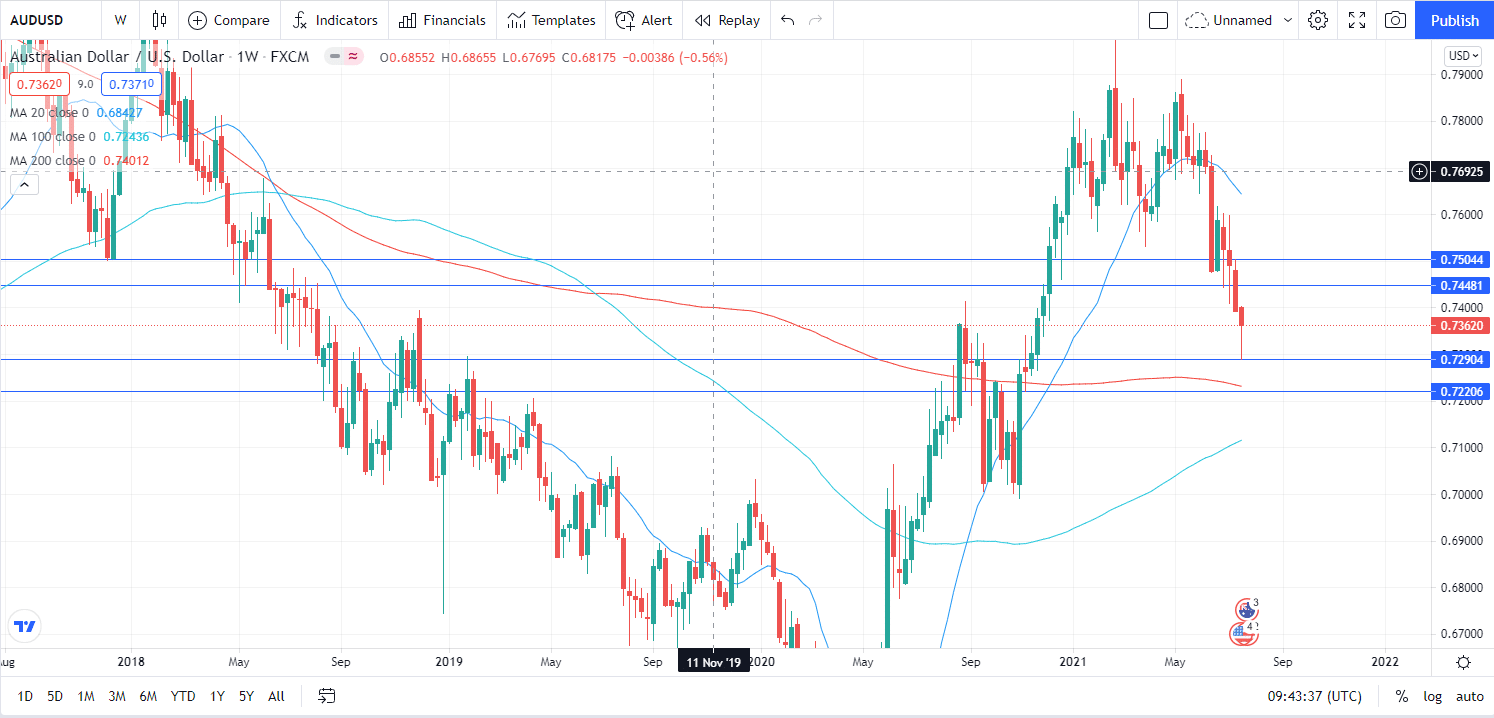Screen dimensions: 1494x718
Task: Click the 0.75044 horizontal line price label
Action: (x=1462, y=259)
